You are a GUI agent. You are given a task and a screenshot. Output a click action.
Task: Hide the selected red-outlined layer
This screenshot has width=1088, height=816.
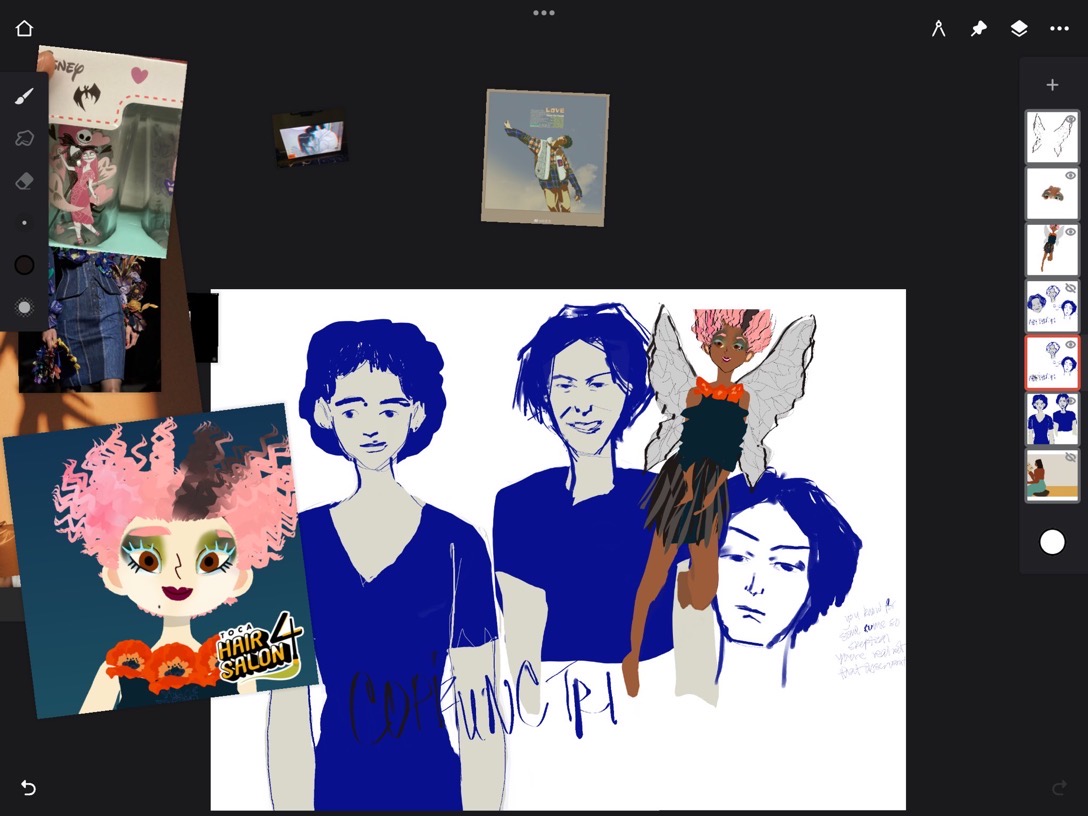[1070, 345]
